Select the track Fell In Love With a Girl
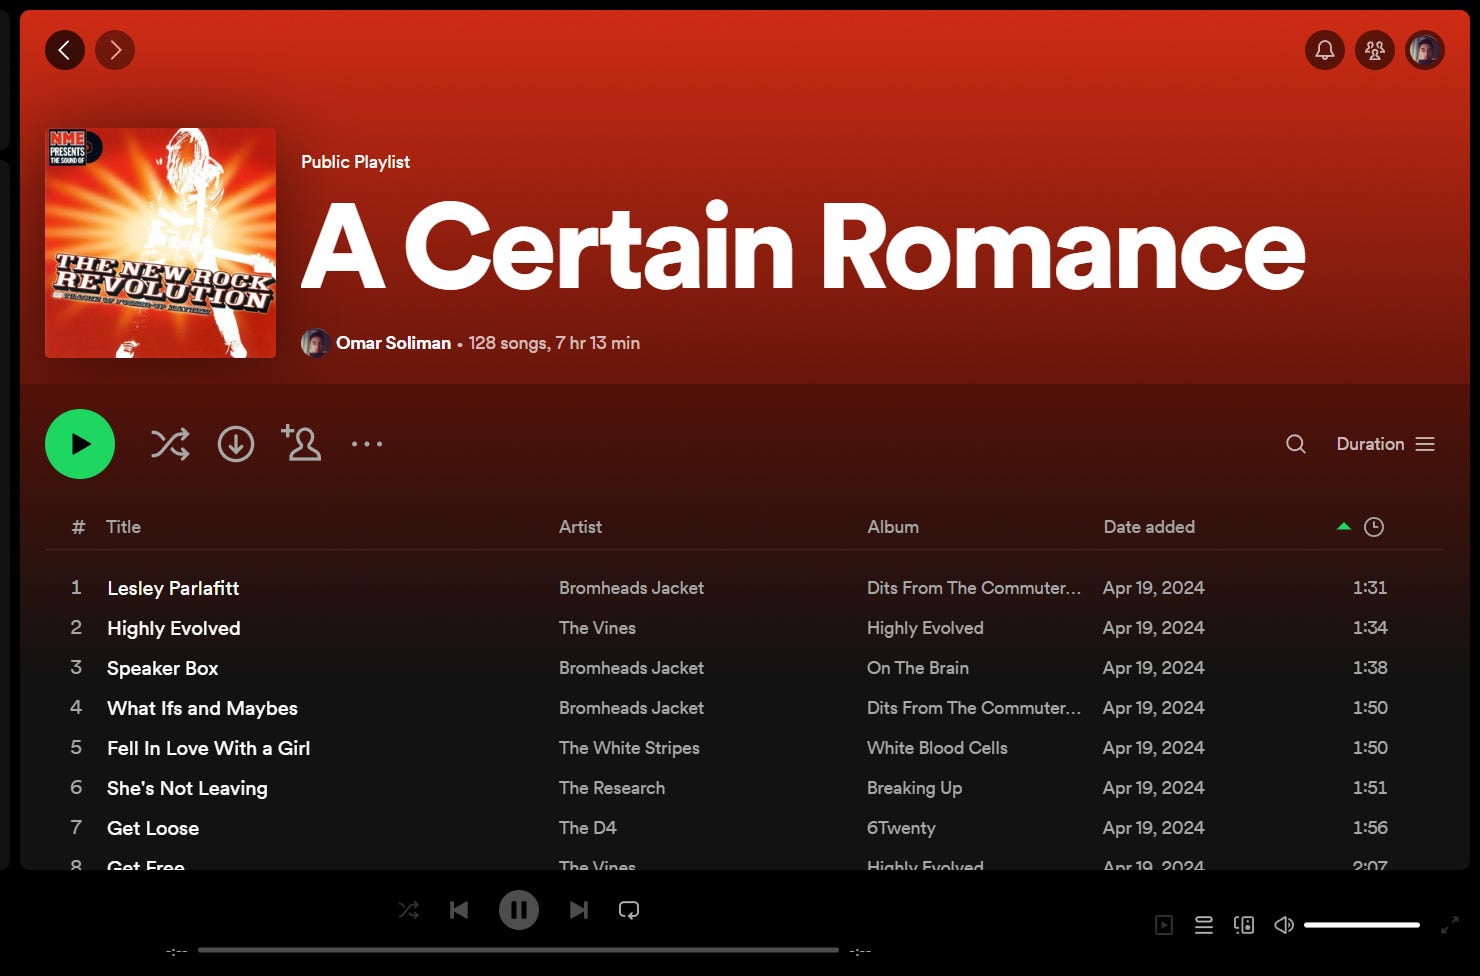The image size is (1480, 976). (208, 748)
